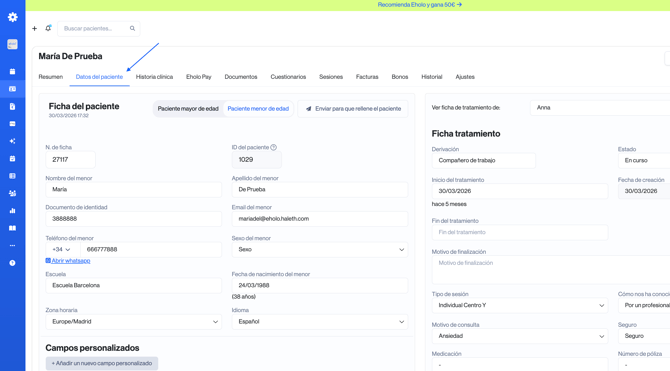The width and height of the screenshot is (670, 371).
Task: Click the help icon beside ID del paciente
Action: 273,147
